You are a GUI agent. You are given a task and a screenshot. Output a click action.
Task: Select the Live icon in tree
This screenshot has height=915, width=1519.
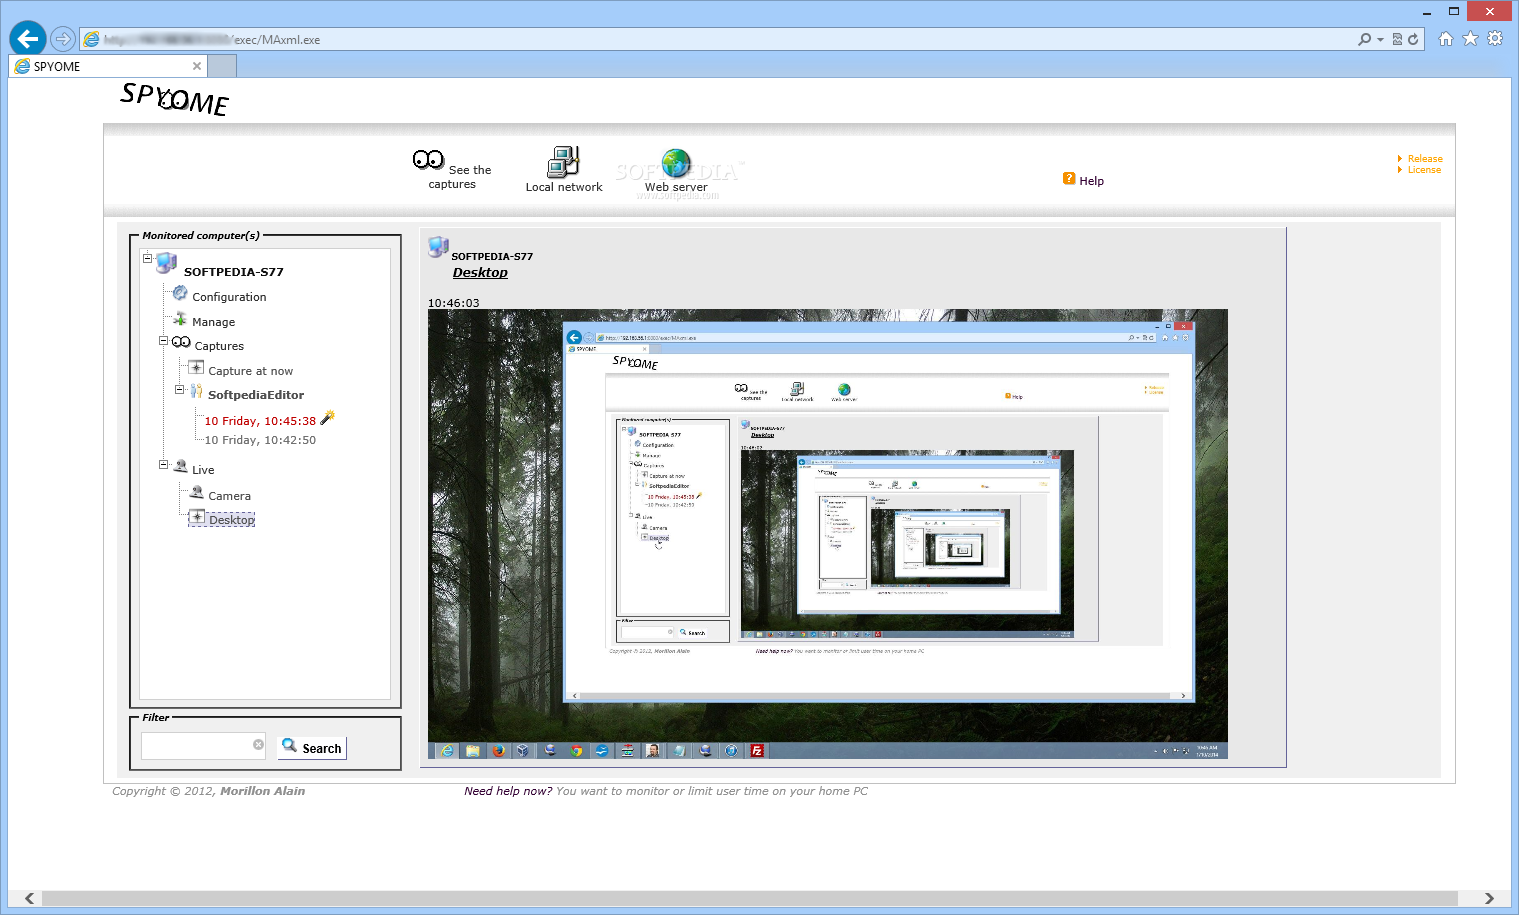181,466
